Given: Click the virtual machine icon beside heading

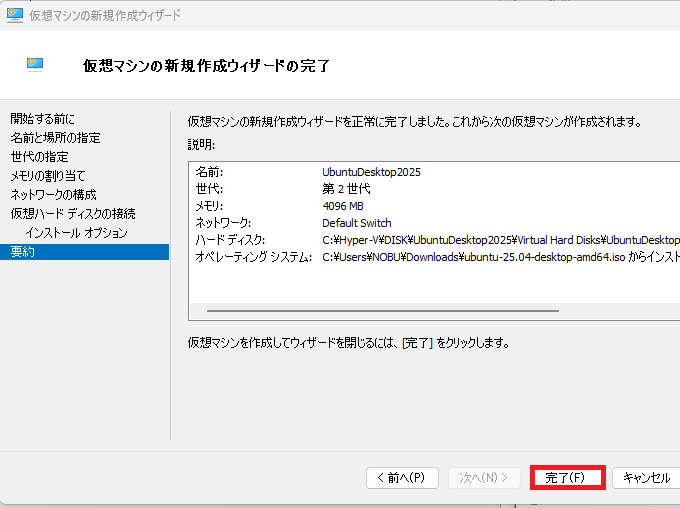Looking at the screenshot, I should pos(35,65).
